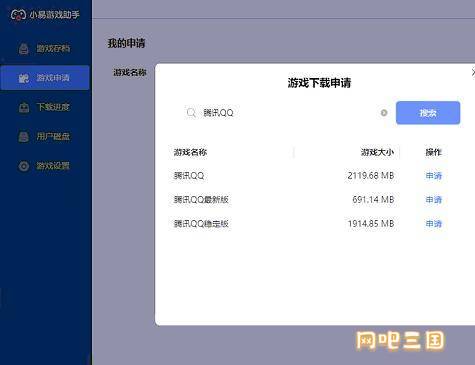Viewport: 475px width, 365px height.
Task: Go to the 下载进度 menu item
Action: tap(45, 107)
